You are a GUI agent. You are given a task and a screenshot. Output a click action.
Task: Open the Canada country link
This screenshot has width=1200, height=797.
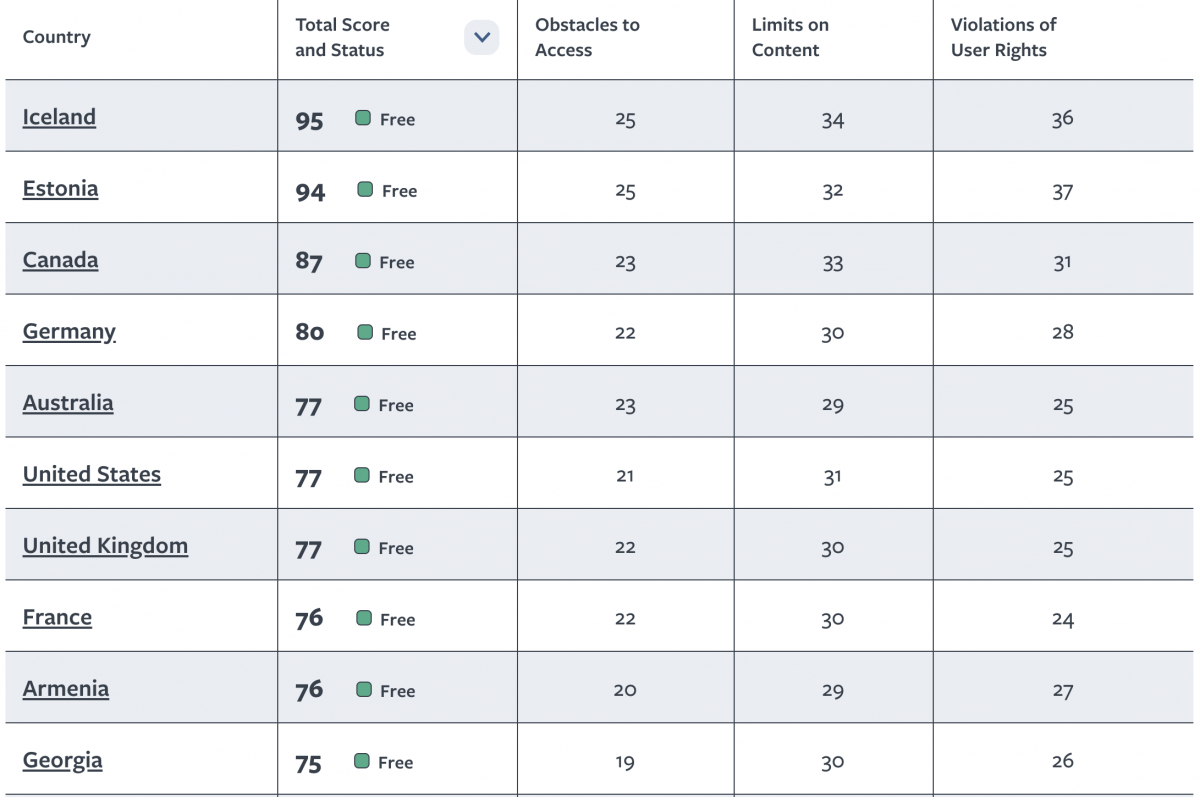tap(60, 260)
